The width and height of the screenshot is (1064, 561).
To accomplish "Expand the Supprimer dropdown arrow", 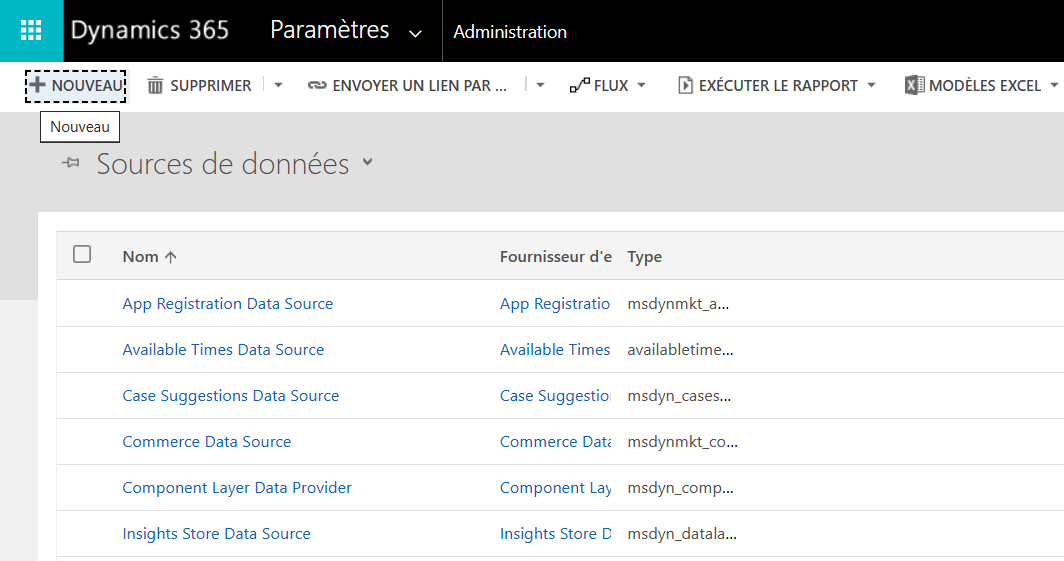I will click(279, 86).
